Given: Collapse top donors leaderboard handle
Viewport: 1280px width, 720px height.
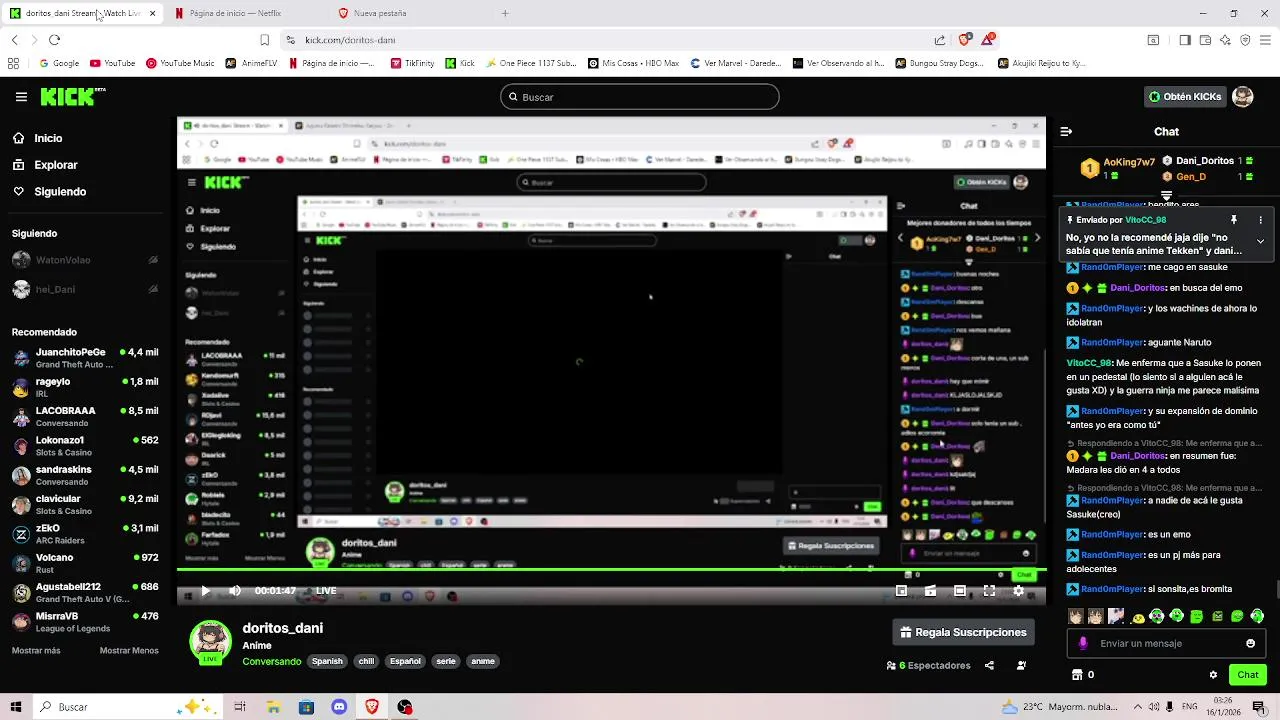Looking at the screenshot, I should click(1166, 196).
